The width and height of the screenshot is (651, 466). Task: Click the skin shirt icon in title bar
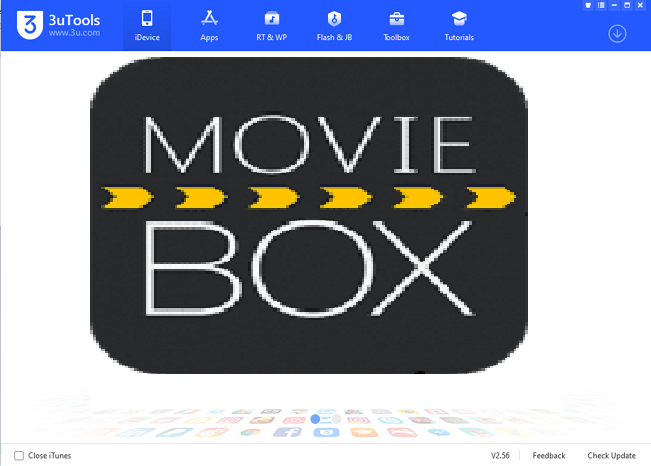[588, 5]
